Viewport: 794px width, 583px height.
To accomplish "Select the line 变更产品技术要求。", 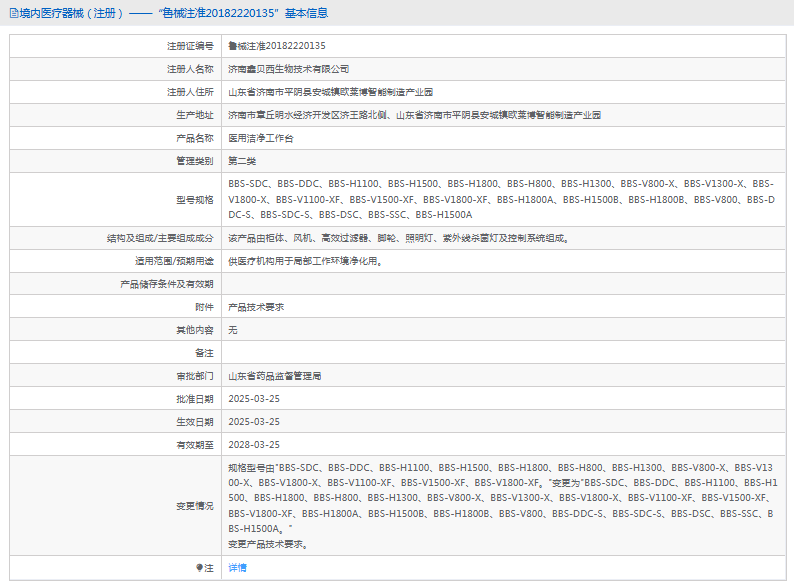I will click(x=267, y=545).
